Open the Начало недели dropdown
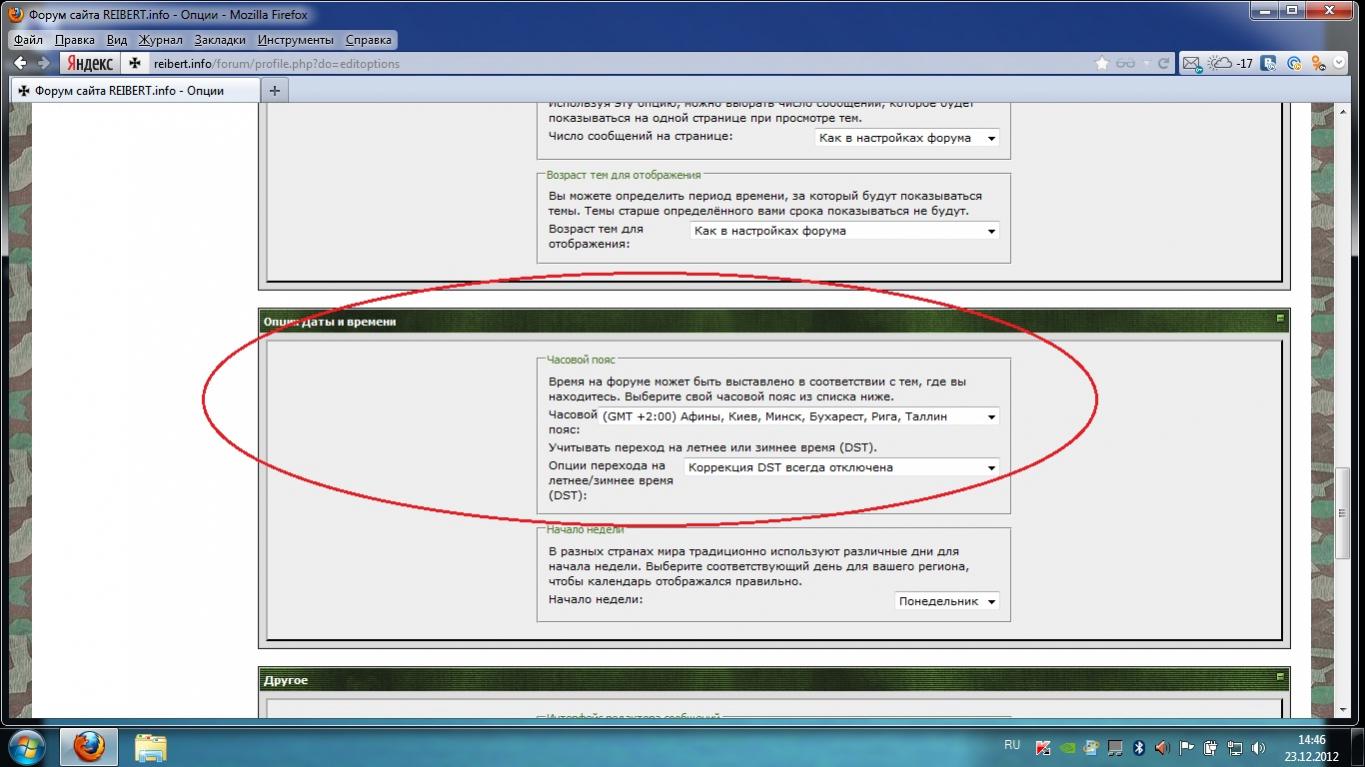This screenshot has height=767, width=1365. tap(947, 601)
